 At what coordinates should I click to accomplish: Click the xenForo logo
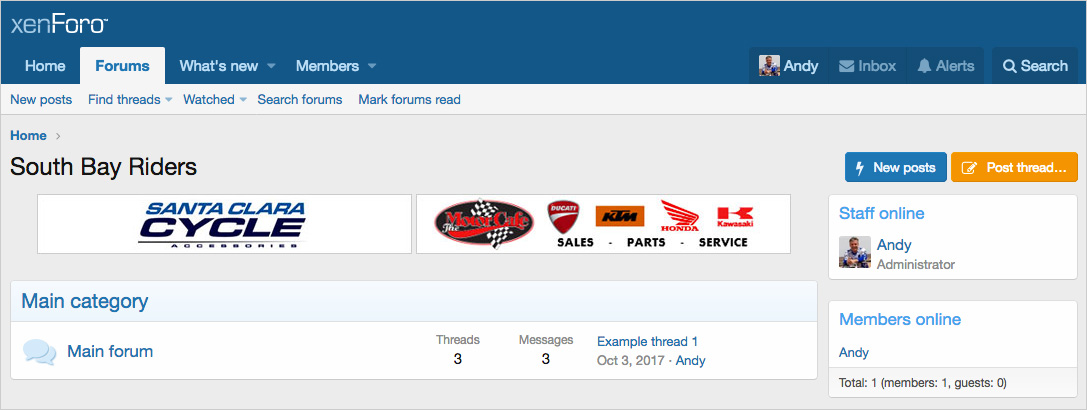click(59, 24)
